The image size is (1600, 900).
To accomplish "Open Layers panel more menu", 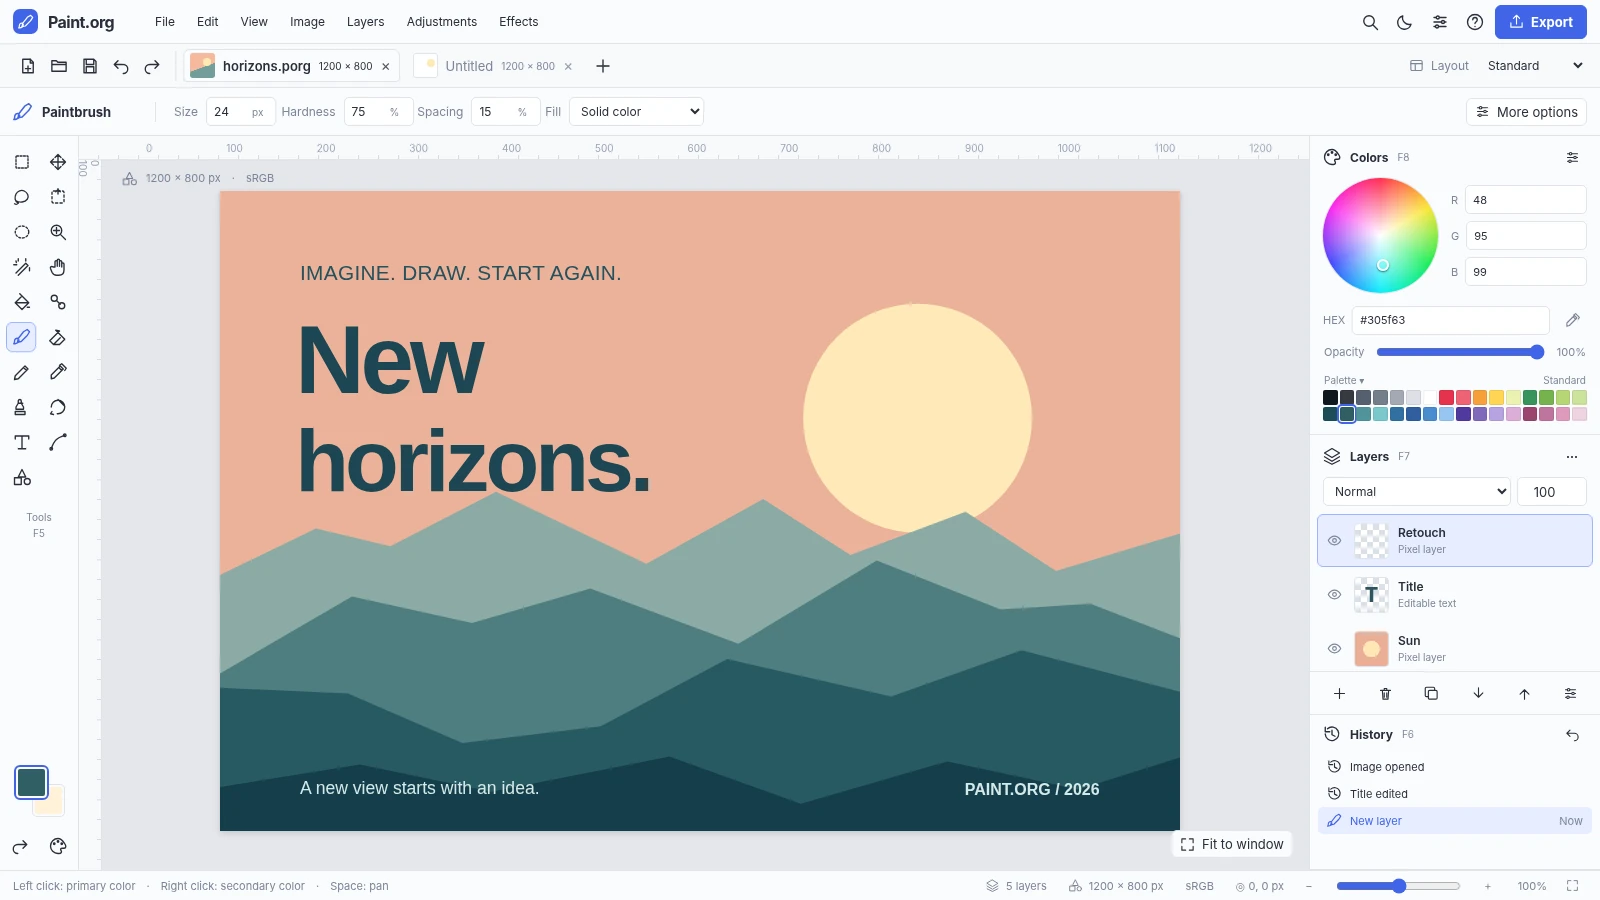I will coord(1572,457).
